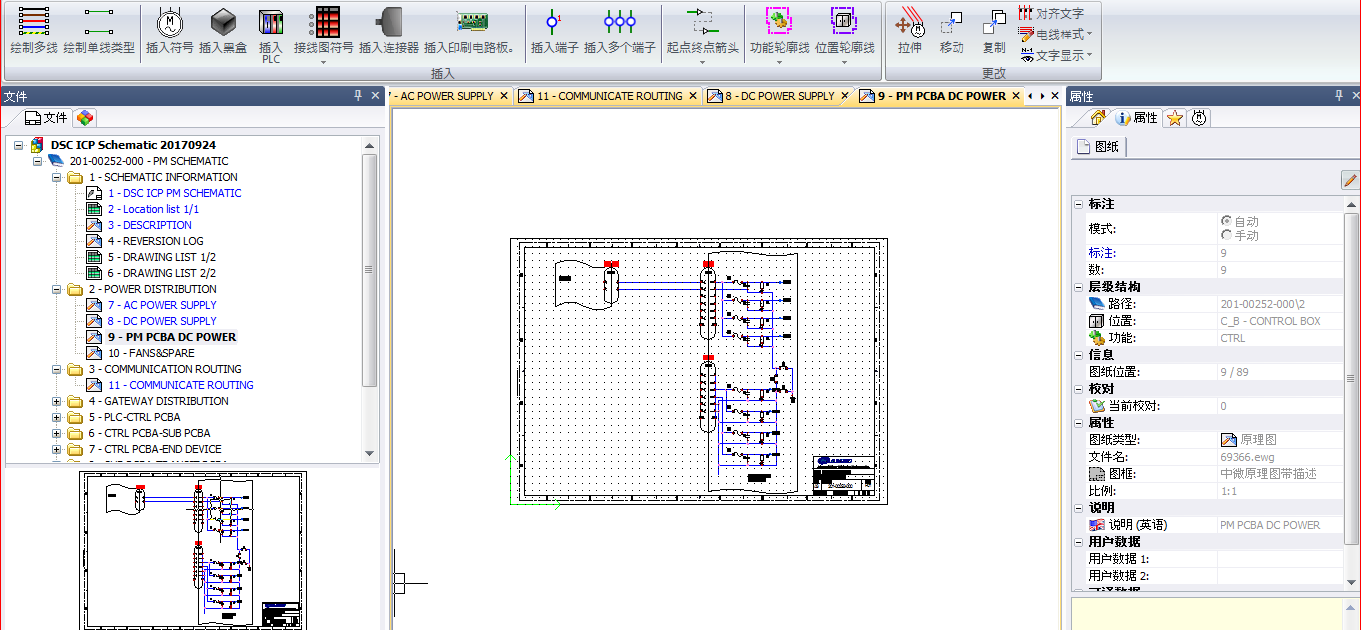Select the 复制 copy tool
The image size is (1361, 630).
click(994, 30)
